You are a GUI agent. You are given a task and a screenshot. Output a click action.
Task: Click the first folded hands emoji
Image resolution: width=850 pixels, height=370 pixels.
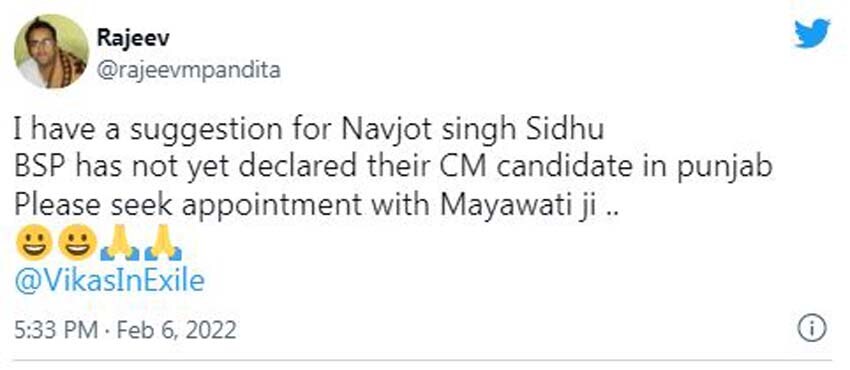[119, 243]
